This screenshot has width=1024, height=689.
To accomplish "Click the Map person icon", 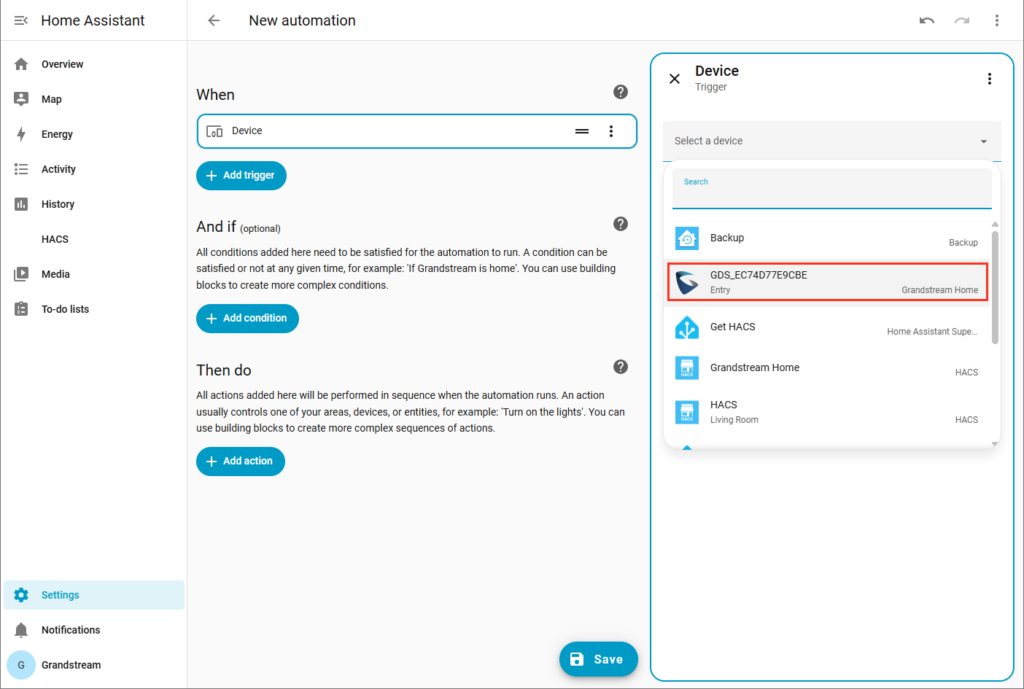I will 21,99.
